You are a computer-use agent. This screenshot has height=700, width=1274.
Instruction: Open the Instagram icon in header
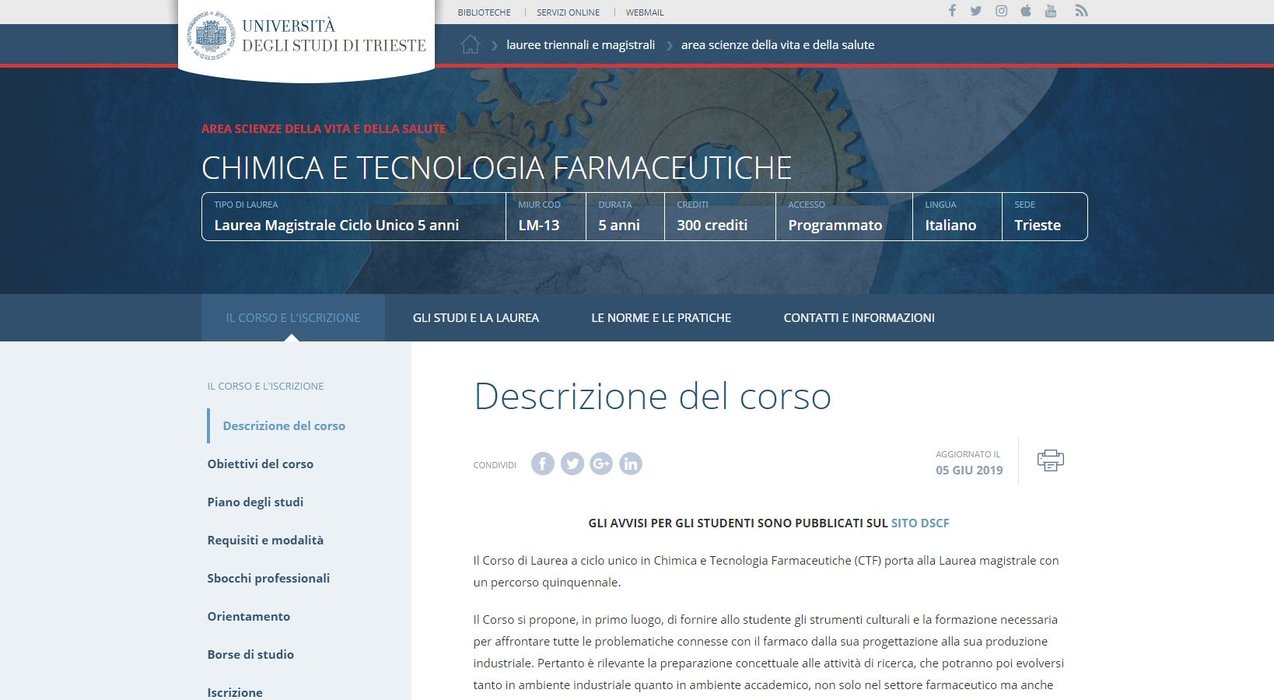pos(1001,11)
